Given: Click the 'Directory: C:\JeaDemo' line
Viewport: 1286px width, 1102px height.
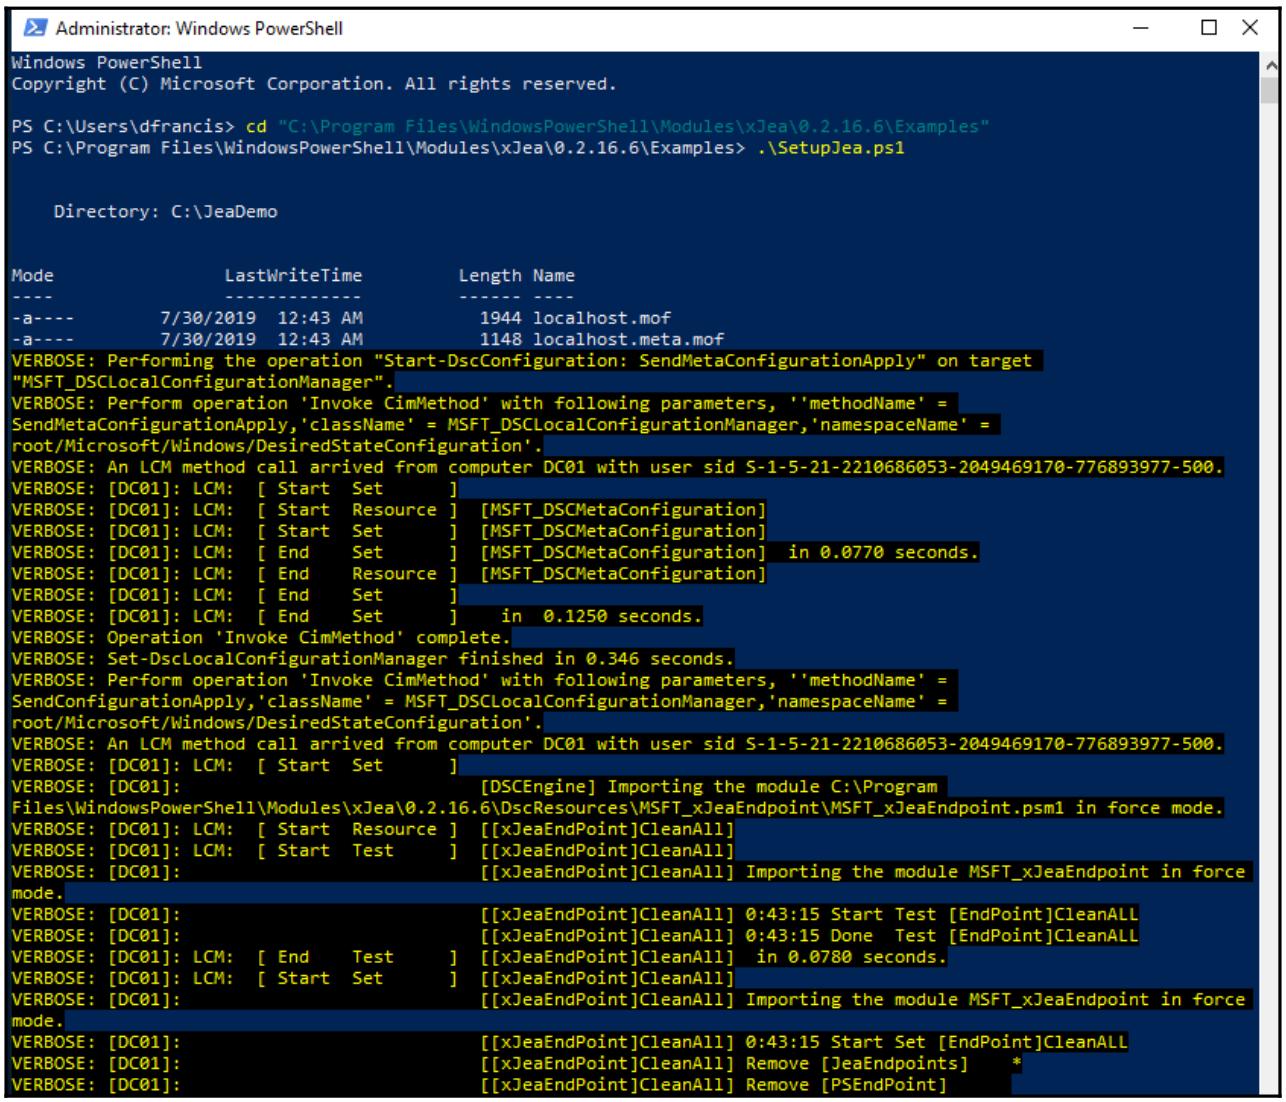Looking at the screenshot, I should point(165,211).
